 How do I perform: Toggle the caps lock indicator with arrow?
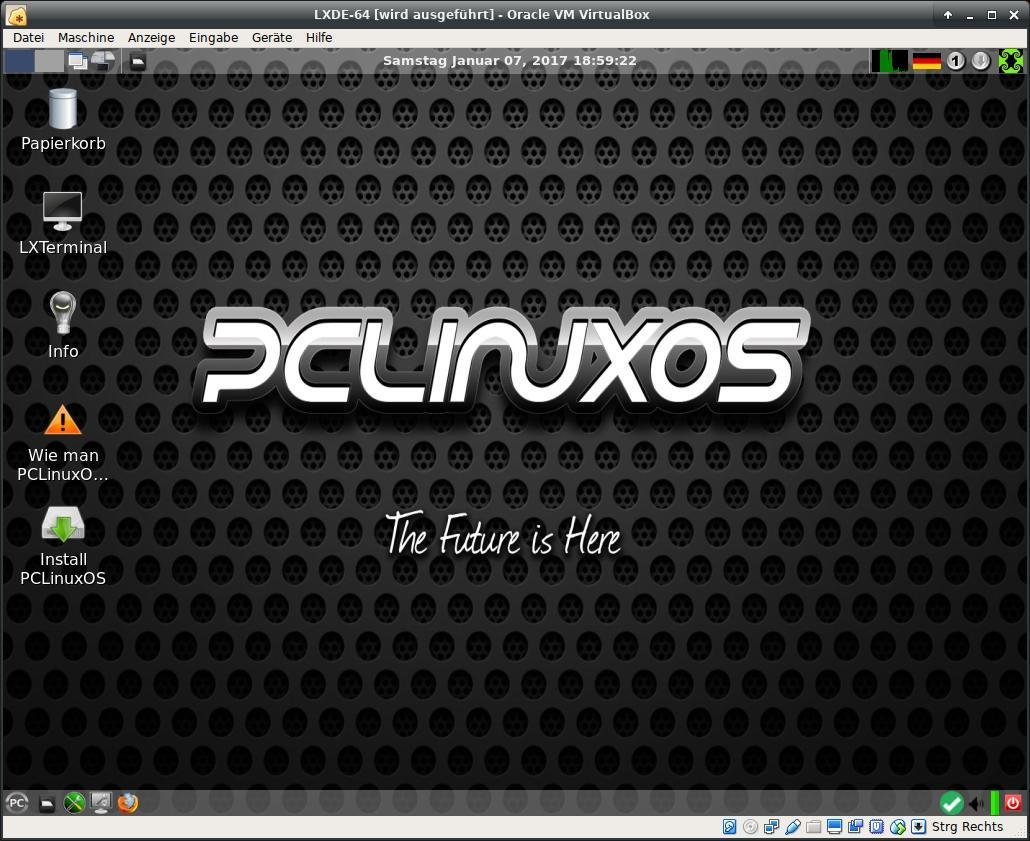981,61
